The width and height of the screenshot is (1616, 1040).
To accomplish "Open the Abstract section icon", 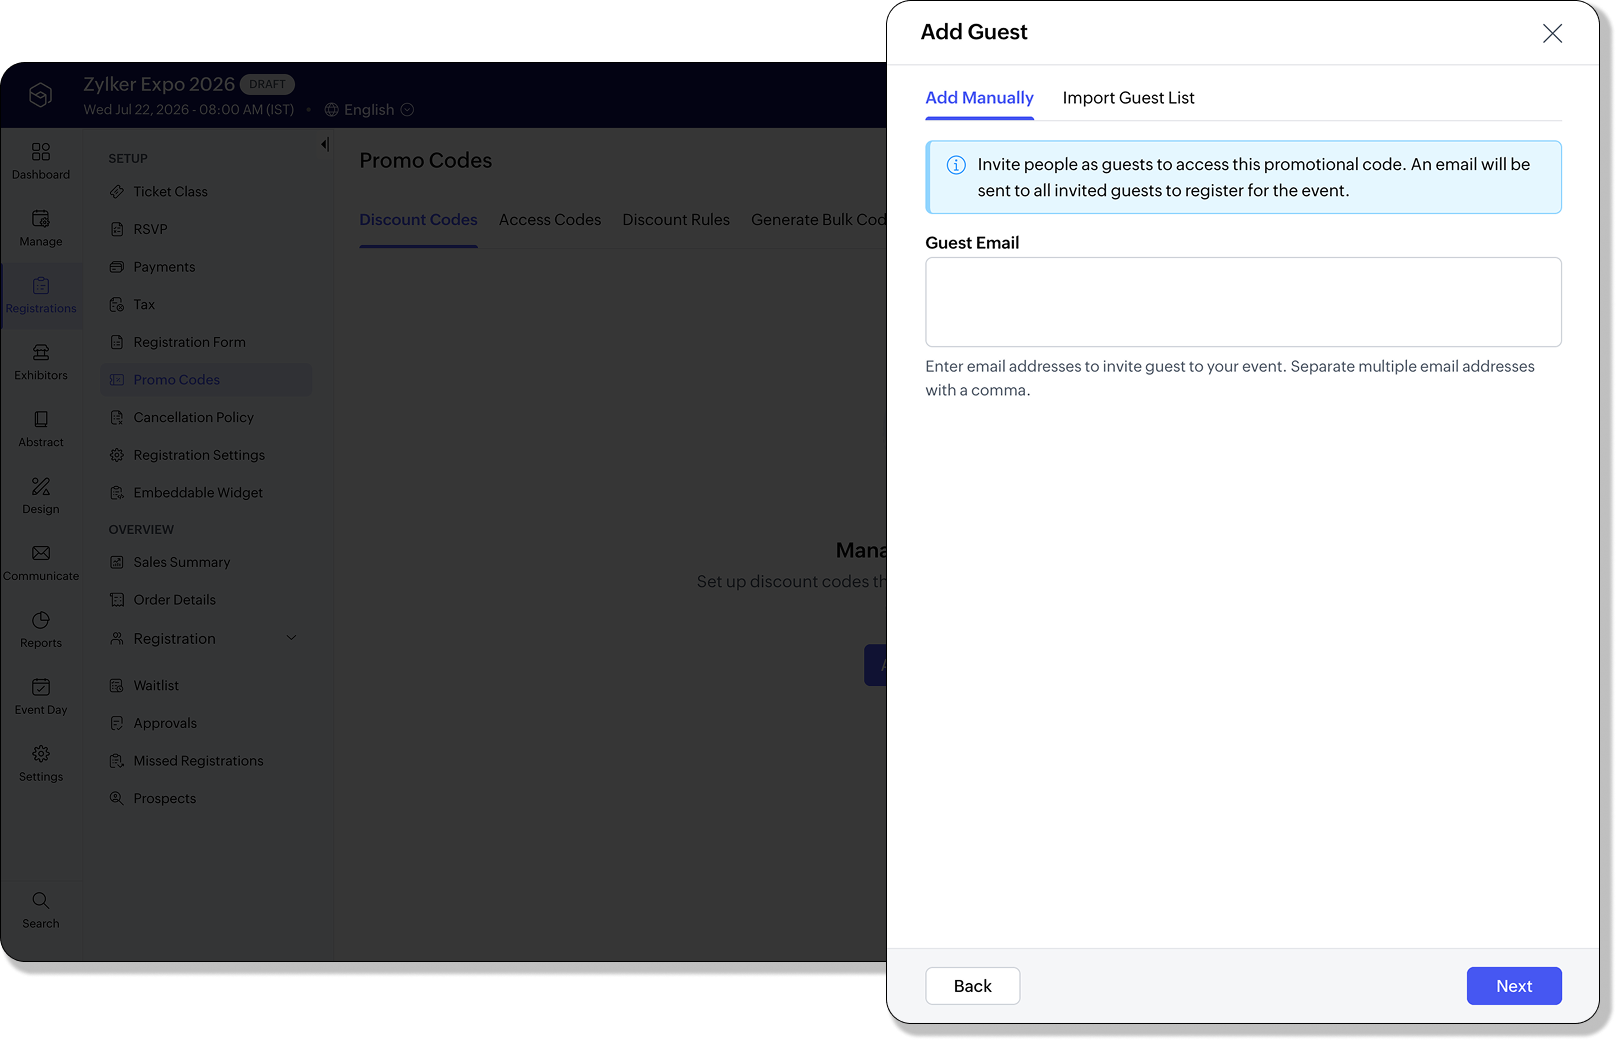I will click(41, 420).
